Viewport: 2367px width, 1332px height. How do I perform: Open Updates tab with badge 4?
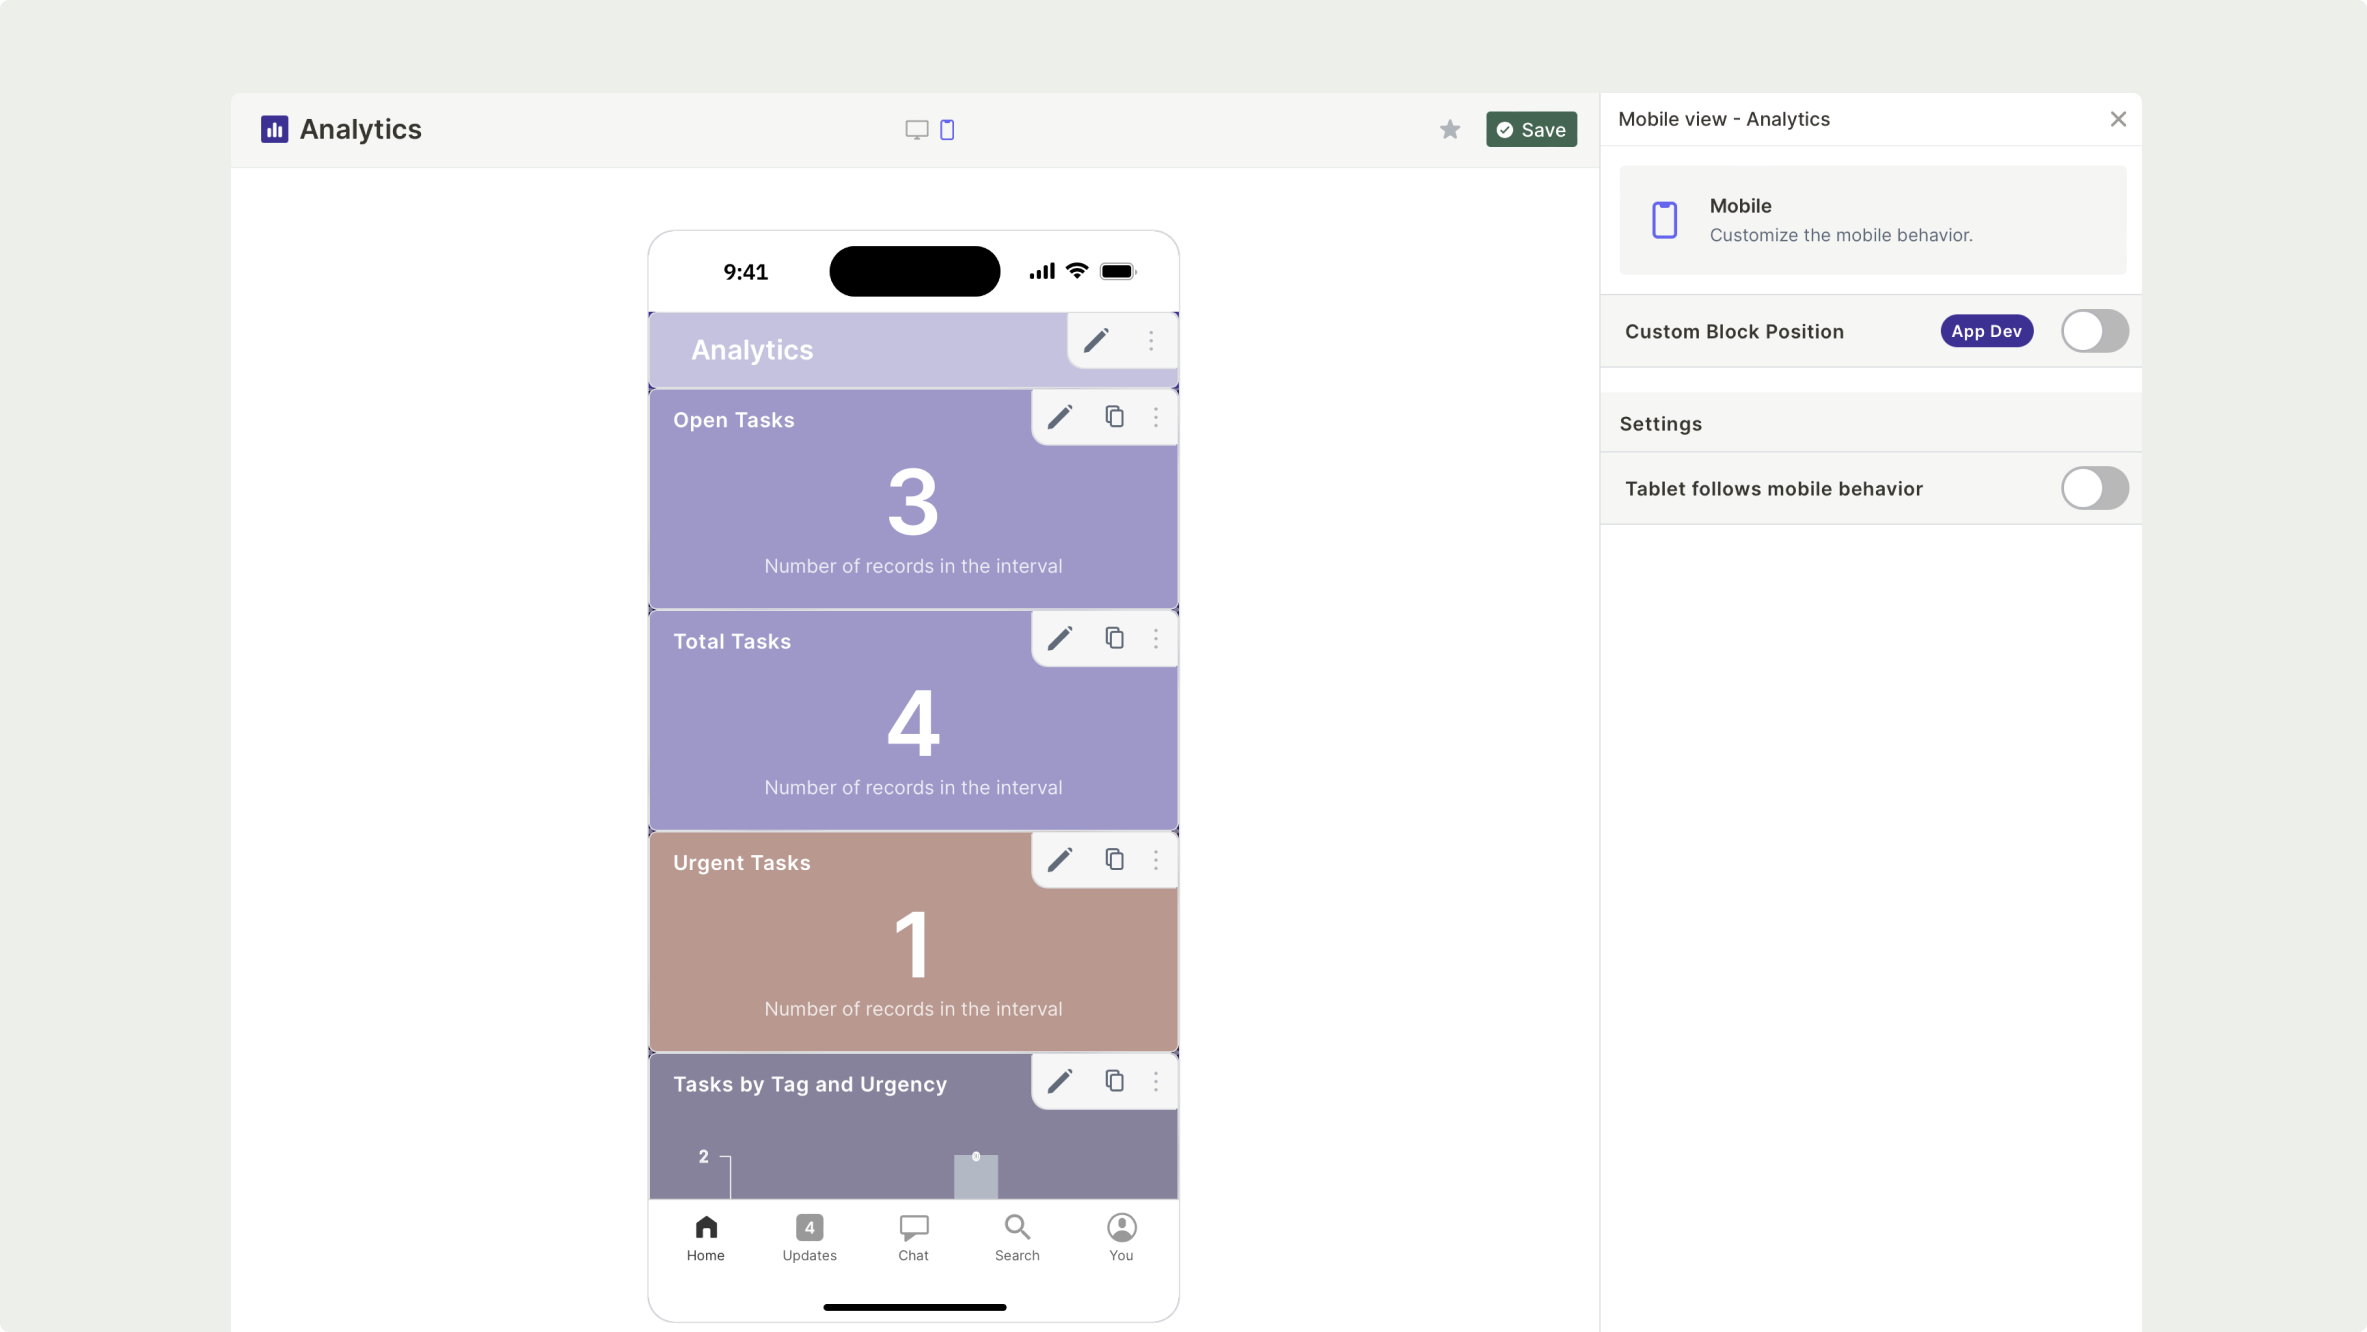coord(809,1238)
